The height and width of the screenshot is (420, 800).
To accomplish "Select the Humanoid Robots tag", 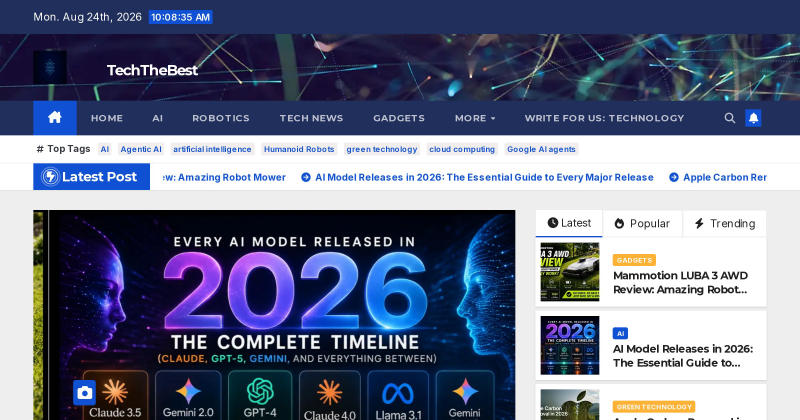I will click(299, 149).
